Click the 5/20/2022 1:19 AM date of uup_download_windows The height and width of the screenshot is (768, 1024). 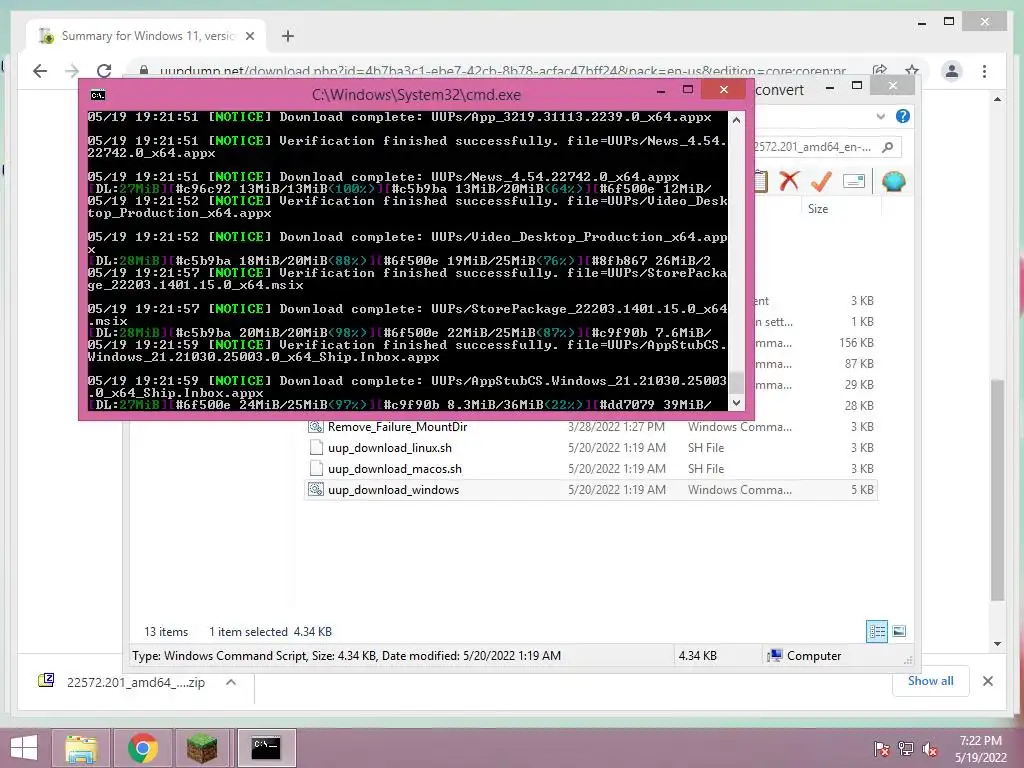tap(616, 490)
